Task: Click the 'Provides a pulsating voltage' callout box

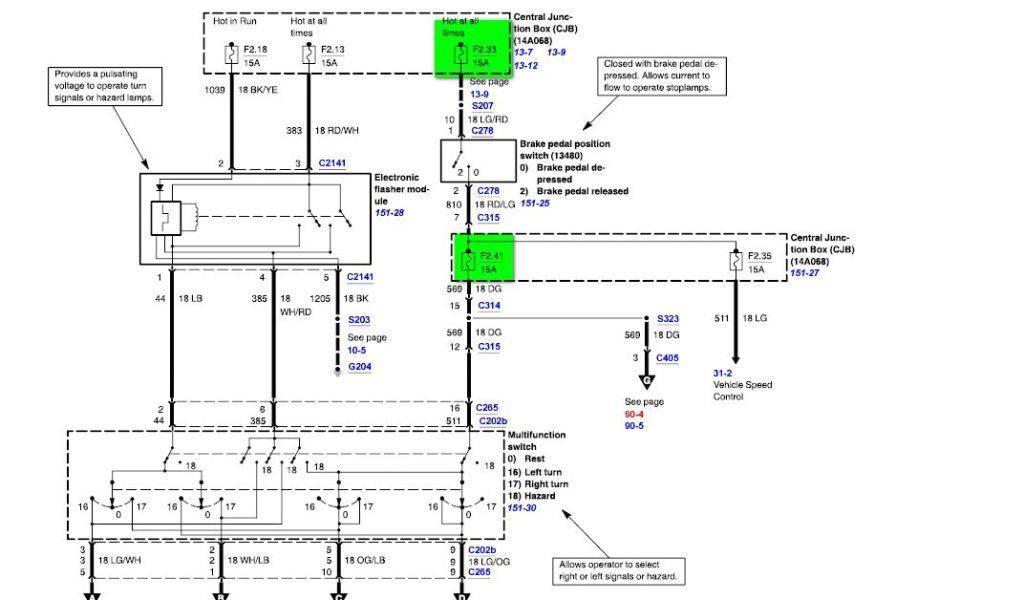Action: [x=108, y=88]
